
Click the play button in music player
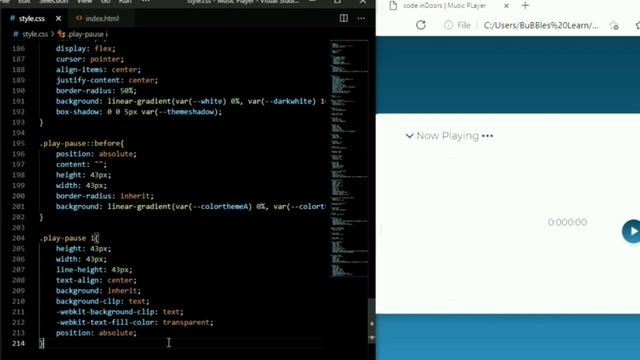click(x=631, y=231)
